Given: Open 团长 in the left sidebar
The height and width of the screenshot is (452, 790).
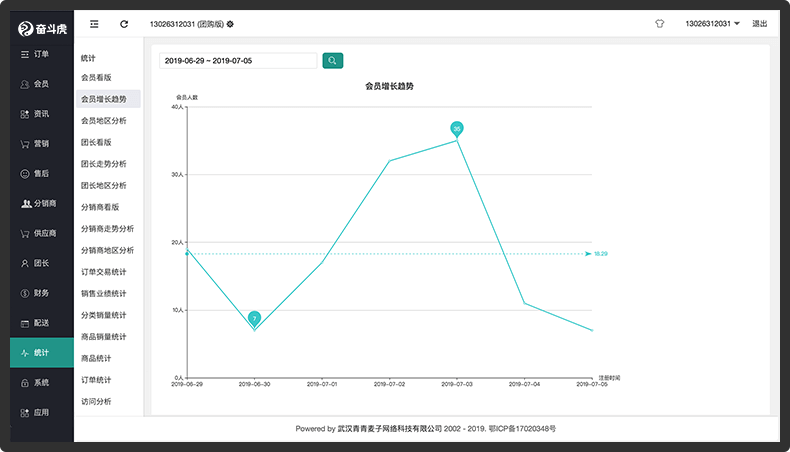Looking at the screenshot, I should pos(42,263).
